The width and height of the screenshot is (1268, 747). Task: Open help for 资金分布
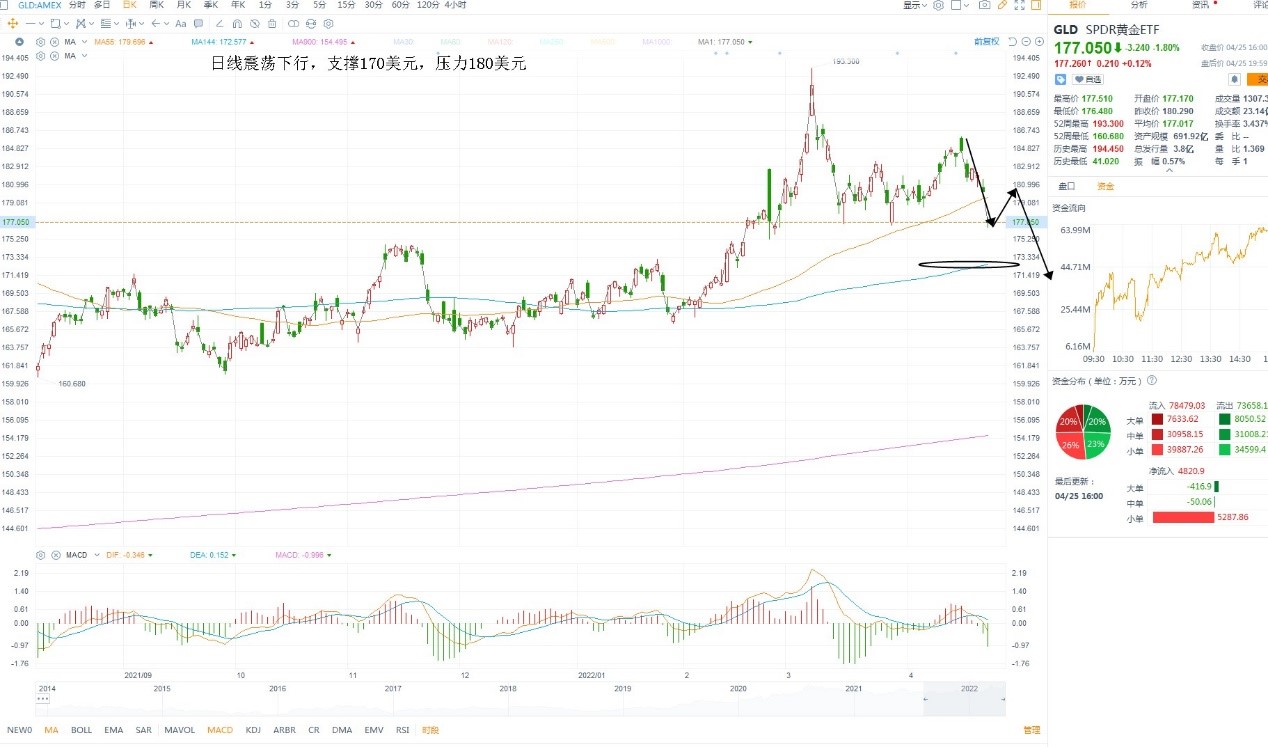[x=1152, y=381]
